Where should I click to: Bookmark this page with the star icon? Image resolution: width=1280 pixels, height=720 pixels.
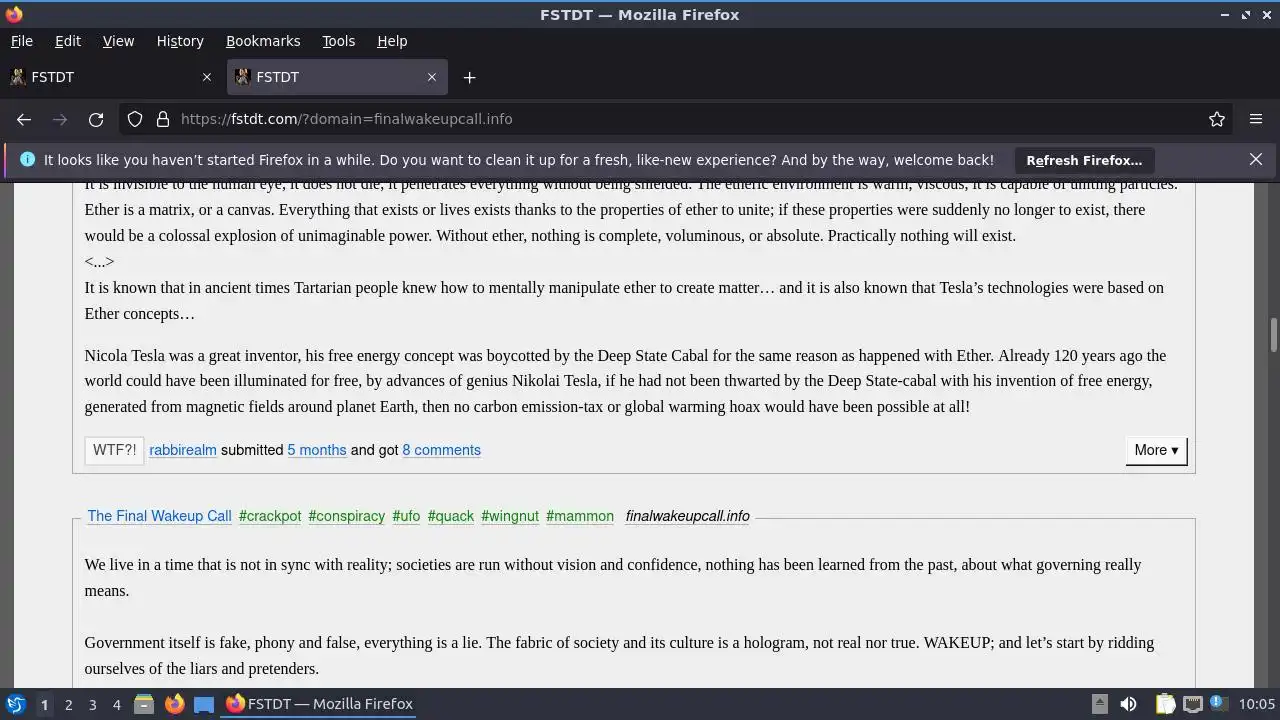pos(1217,119)
